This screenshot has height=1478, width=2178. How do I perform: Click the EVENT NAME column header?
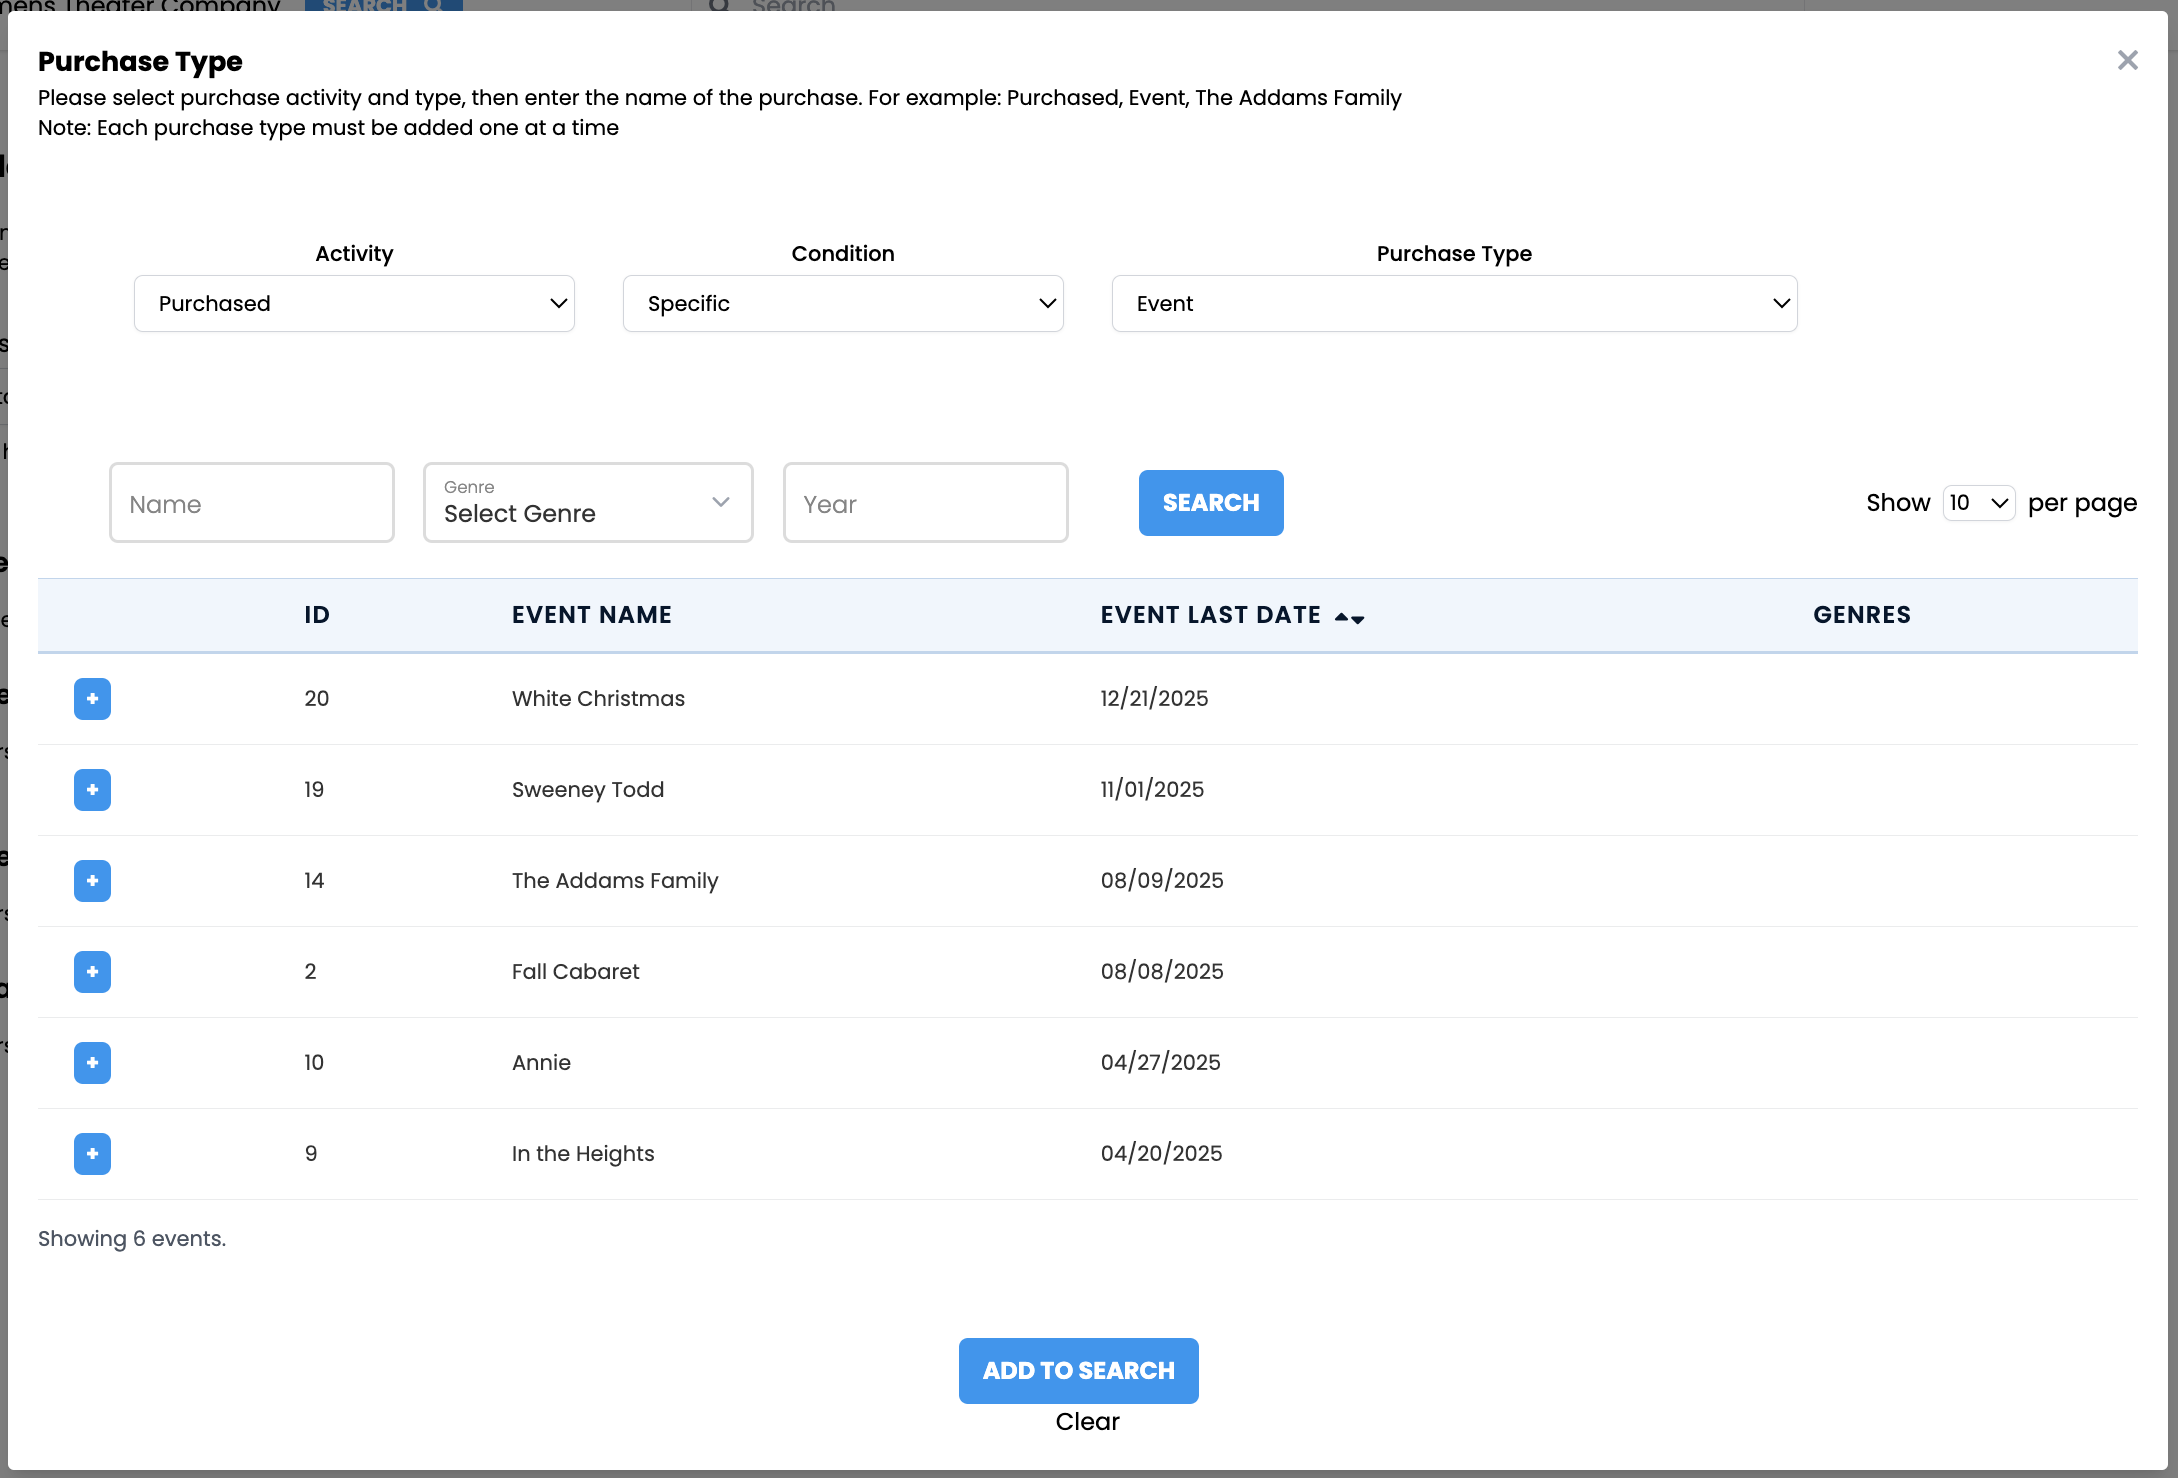click(x=591, y=615)
